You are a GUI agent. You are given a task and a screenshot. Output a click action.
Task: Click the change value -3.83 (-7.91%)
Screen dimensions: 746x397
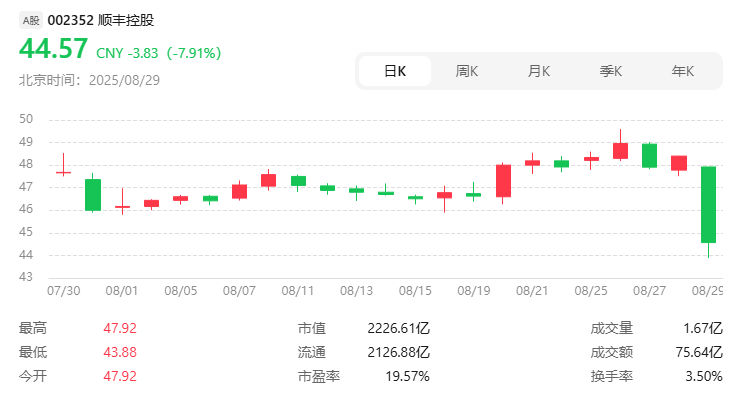pyautogui.click(x=175, y=53)
